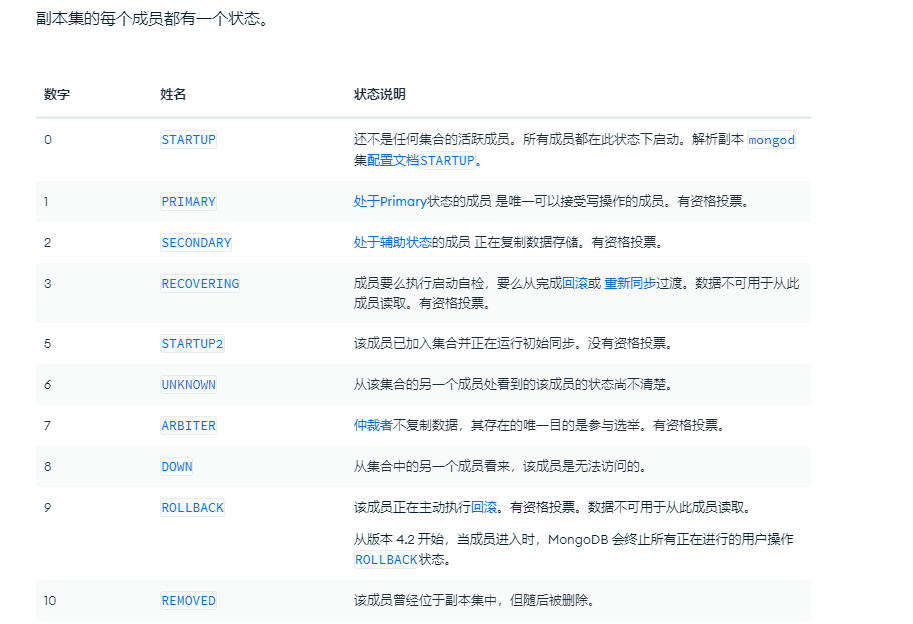Click the STARTUP state code link

(x=188, y=140)
